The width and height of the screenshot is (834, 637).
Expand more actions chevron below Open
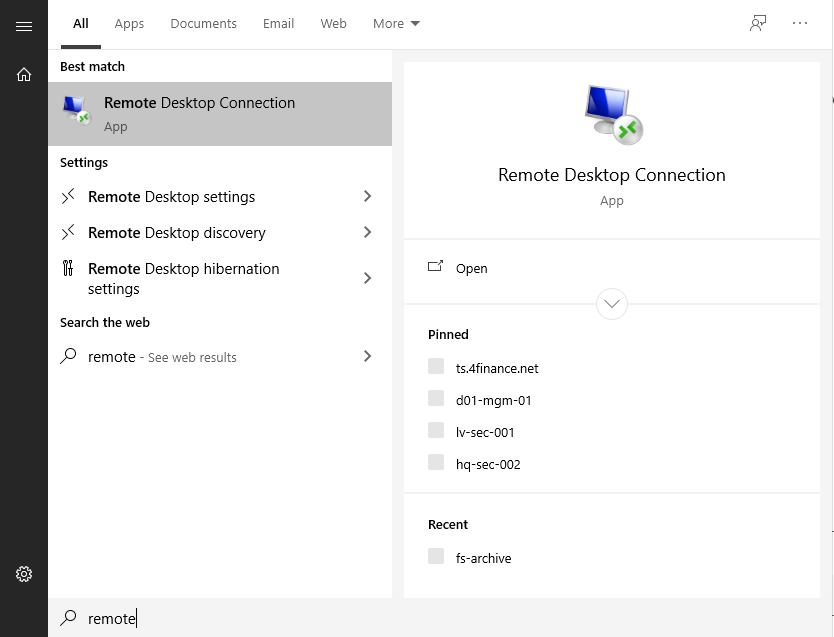click(x=612, y=304)
